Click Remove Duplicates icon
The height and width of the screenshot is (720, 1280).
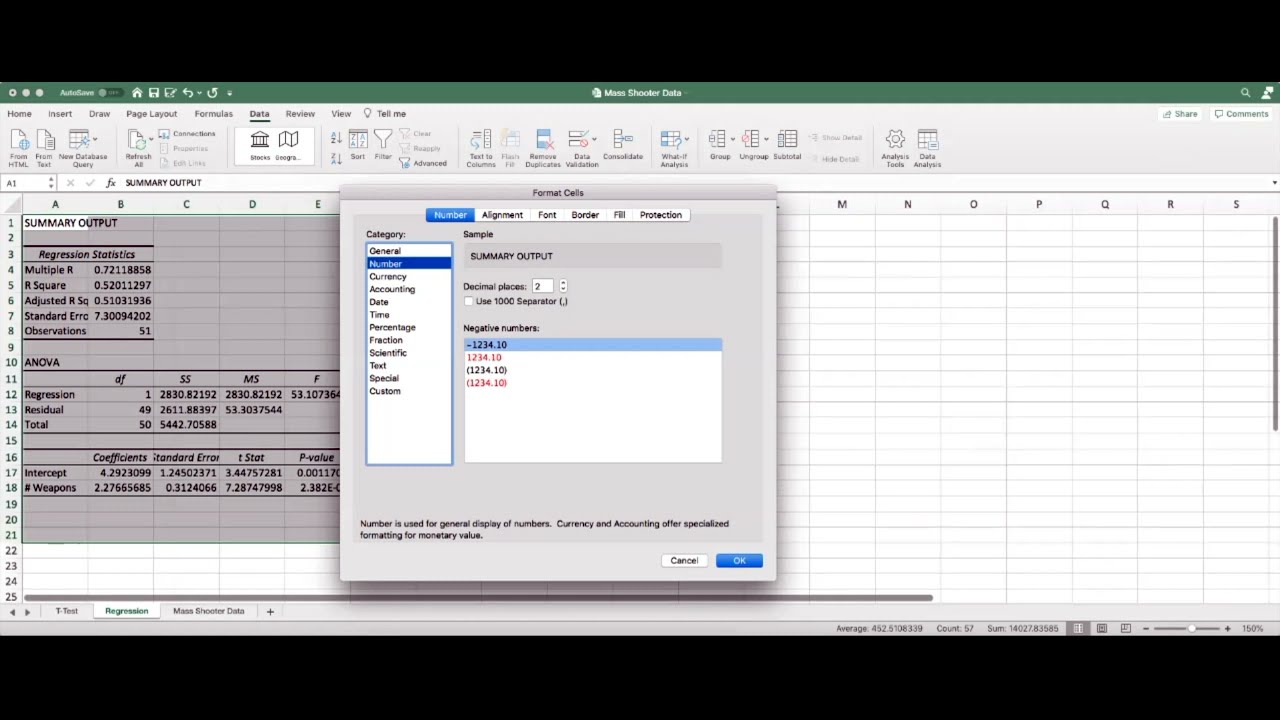(544, 140)
